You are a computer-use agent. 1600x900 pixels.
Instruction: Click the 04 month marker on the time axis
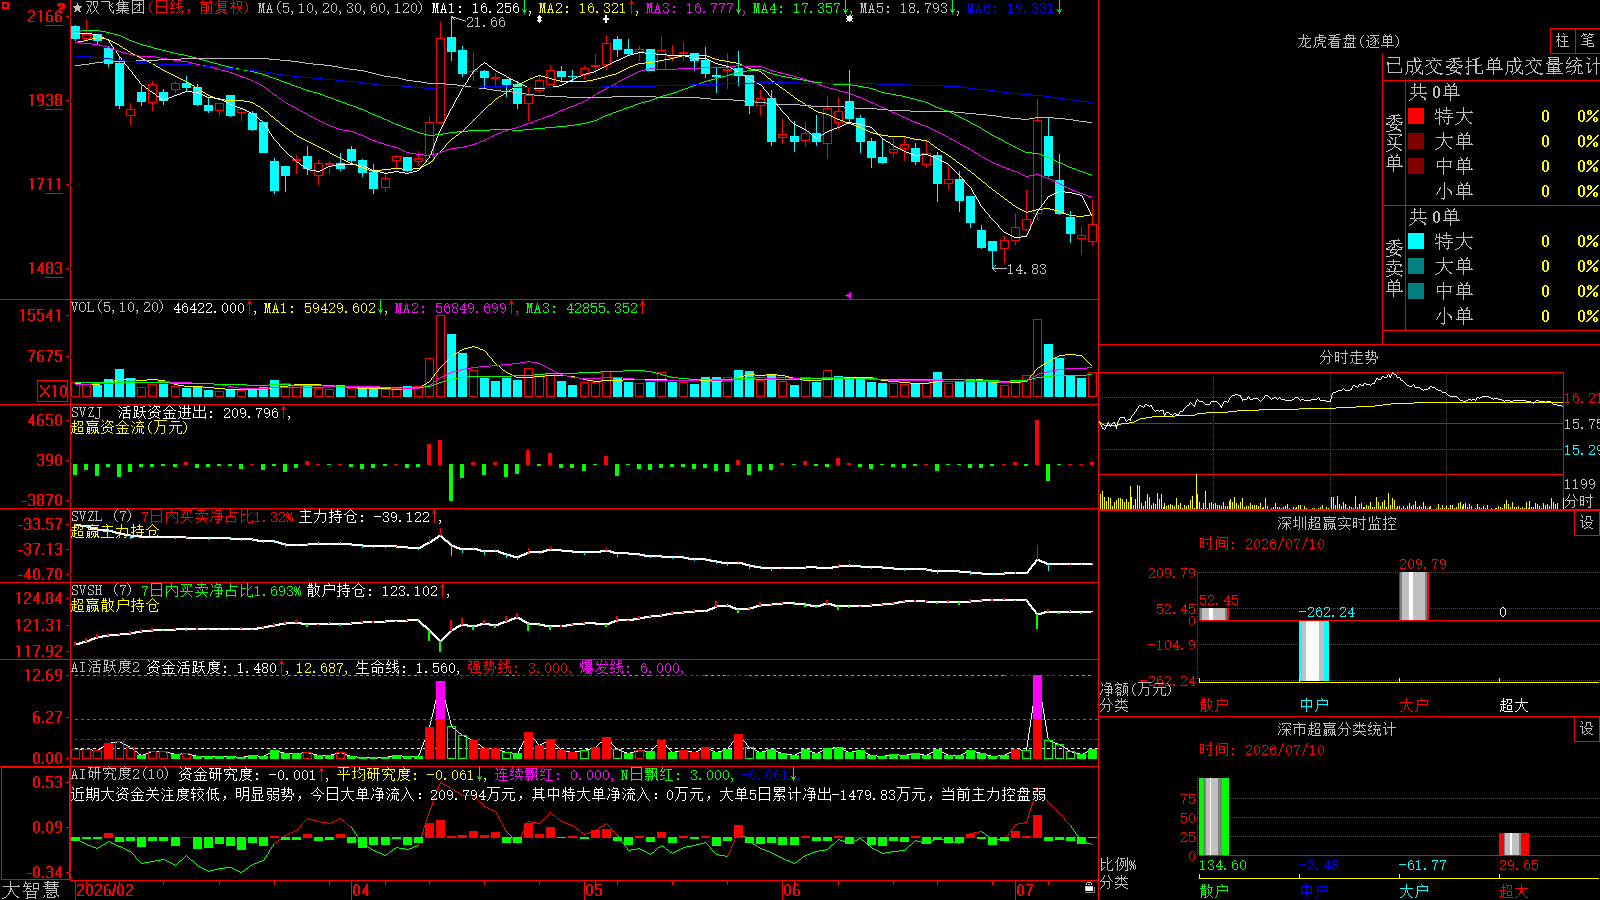(x=361, y=890)
